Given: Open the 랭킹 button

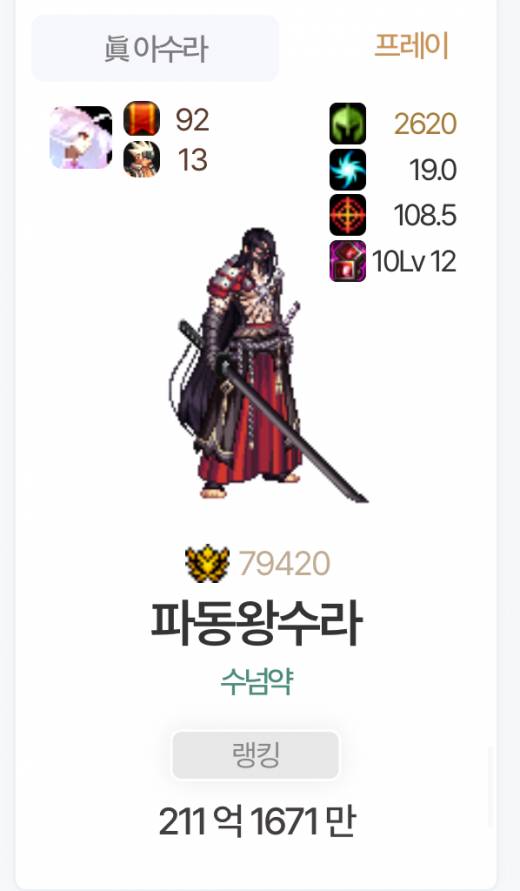Looking at the screenshot, I should tap(256, 755).
